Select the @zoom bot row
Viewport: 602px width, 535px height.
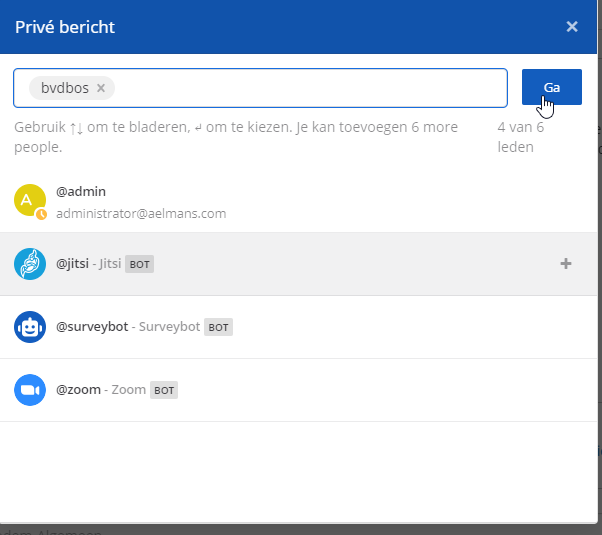pyautogui.click(x=299, y=390)
